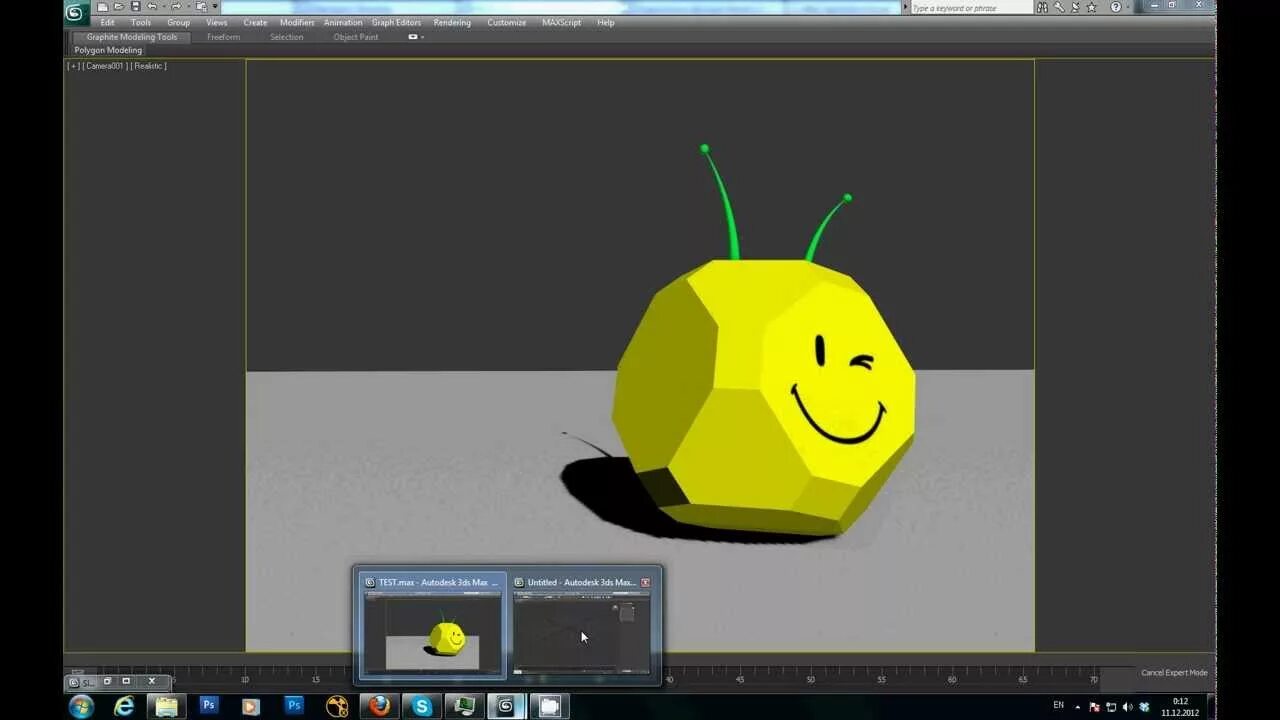The height and width of the screenshot is (720, 1280).
Task: Click the Redo arrow icon
Action: 175,7
